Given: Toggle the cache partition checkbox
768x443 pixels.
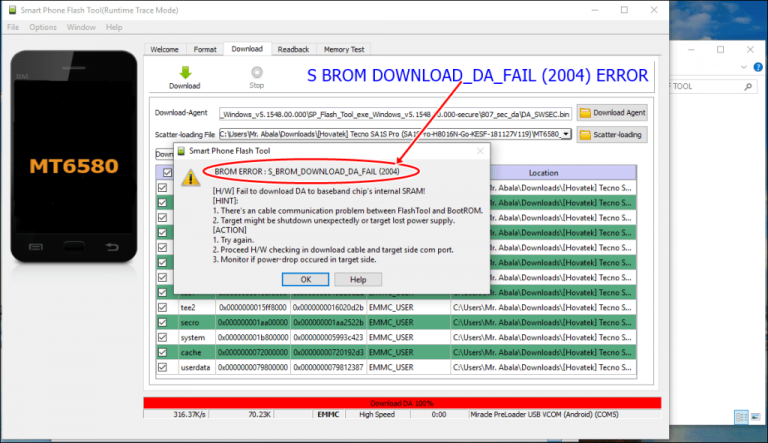Looking at the screenshot, I should pyautogui.click(x=163, y=353).
